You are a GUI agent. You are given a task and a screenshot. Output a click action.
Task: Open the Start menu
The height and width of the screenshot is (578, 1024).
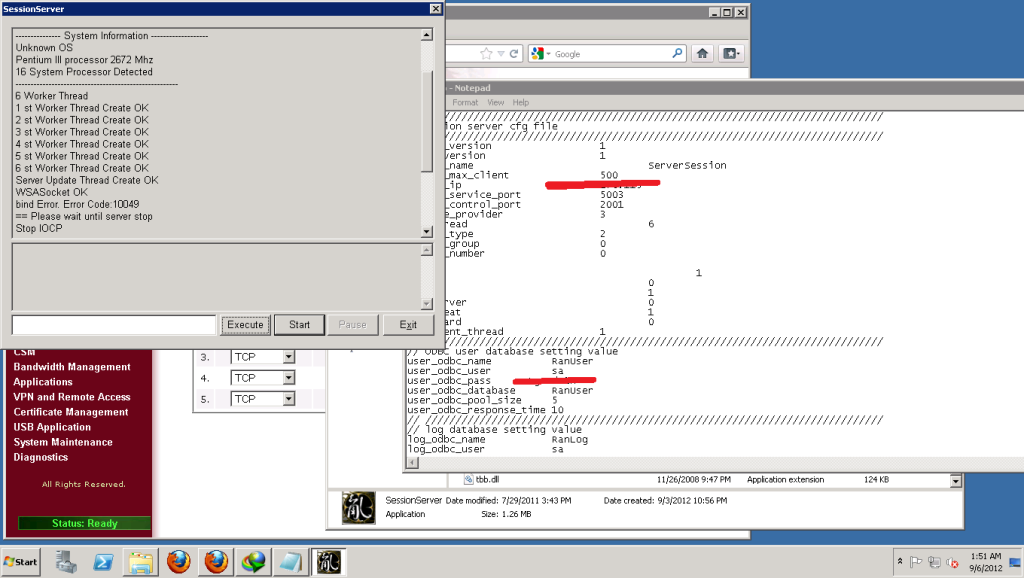click(20, 562)
